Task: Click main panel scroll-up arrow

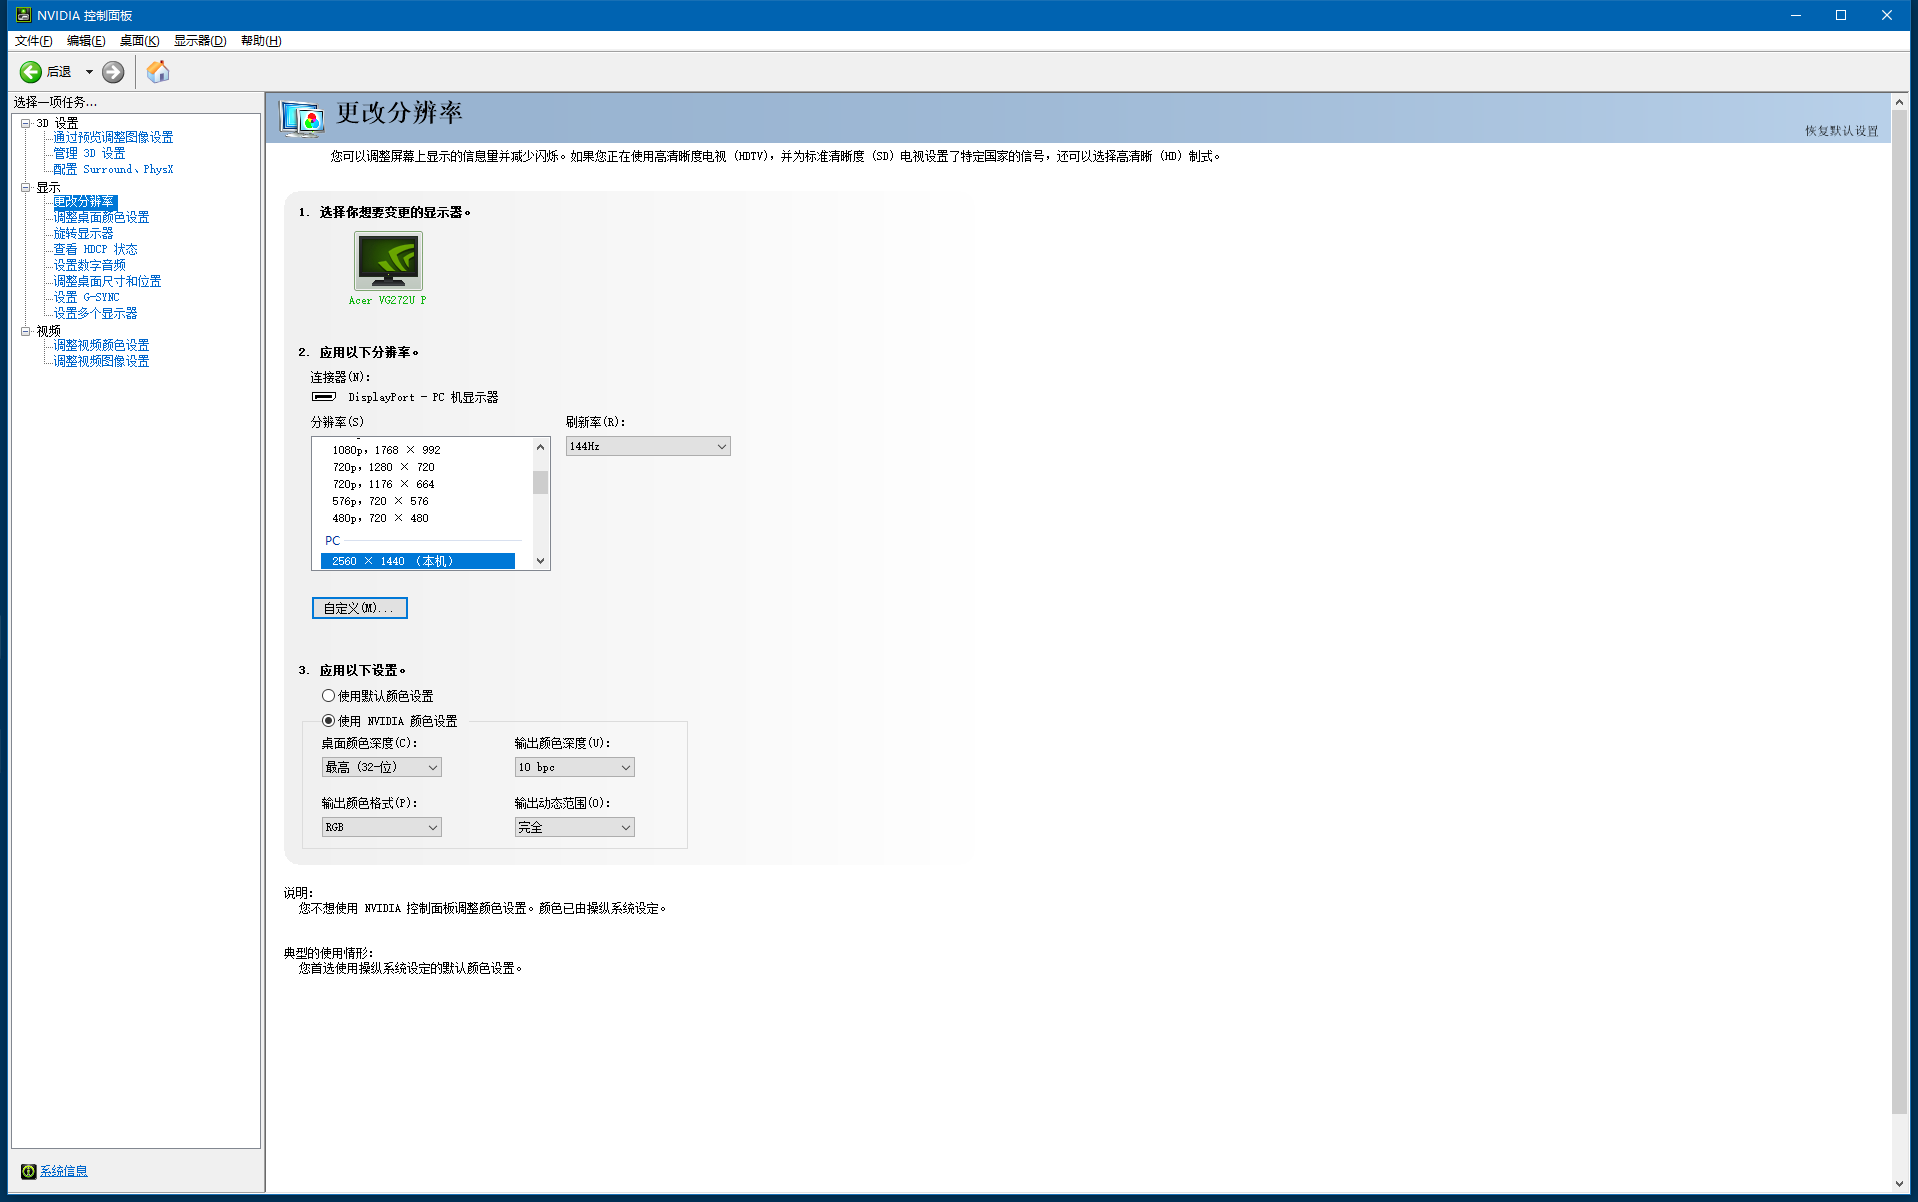Action: 1900,101
